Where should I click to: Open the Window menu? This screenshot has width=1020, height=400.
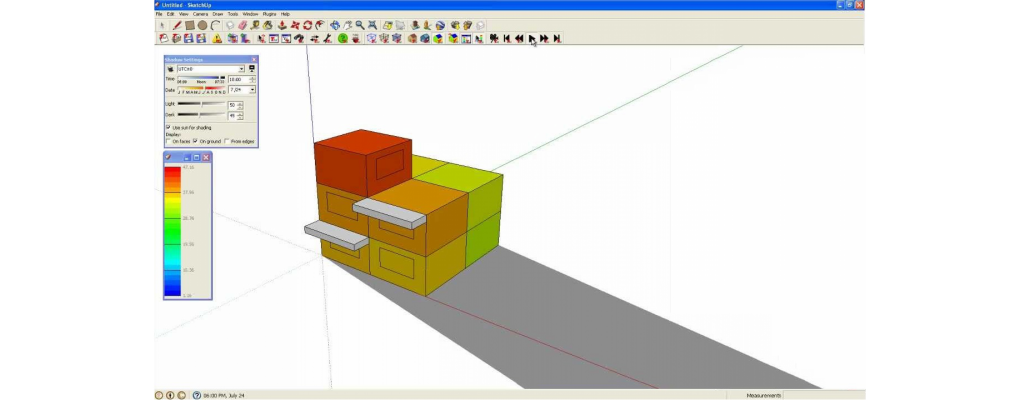(x=250, y=14)
